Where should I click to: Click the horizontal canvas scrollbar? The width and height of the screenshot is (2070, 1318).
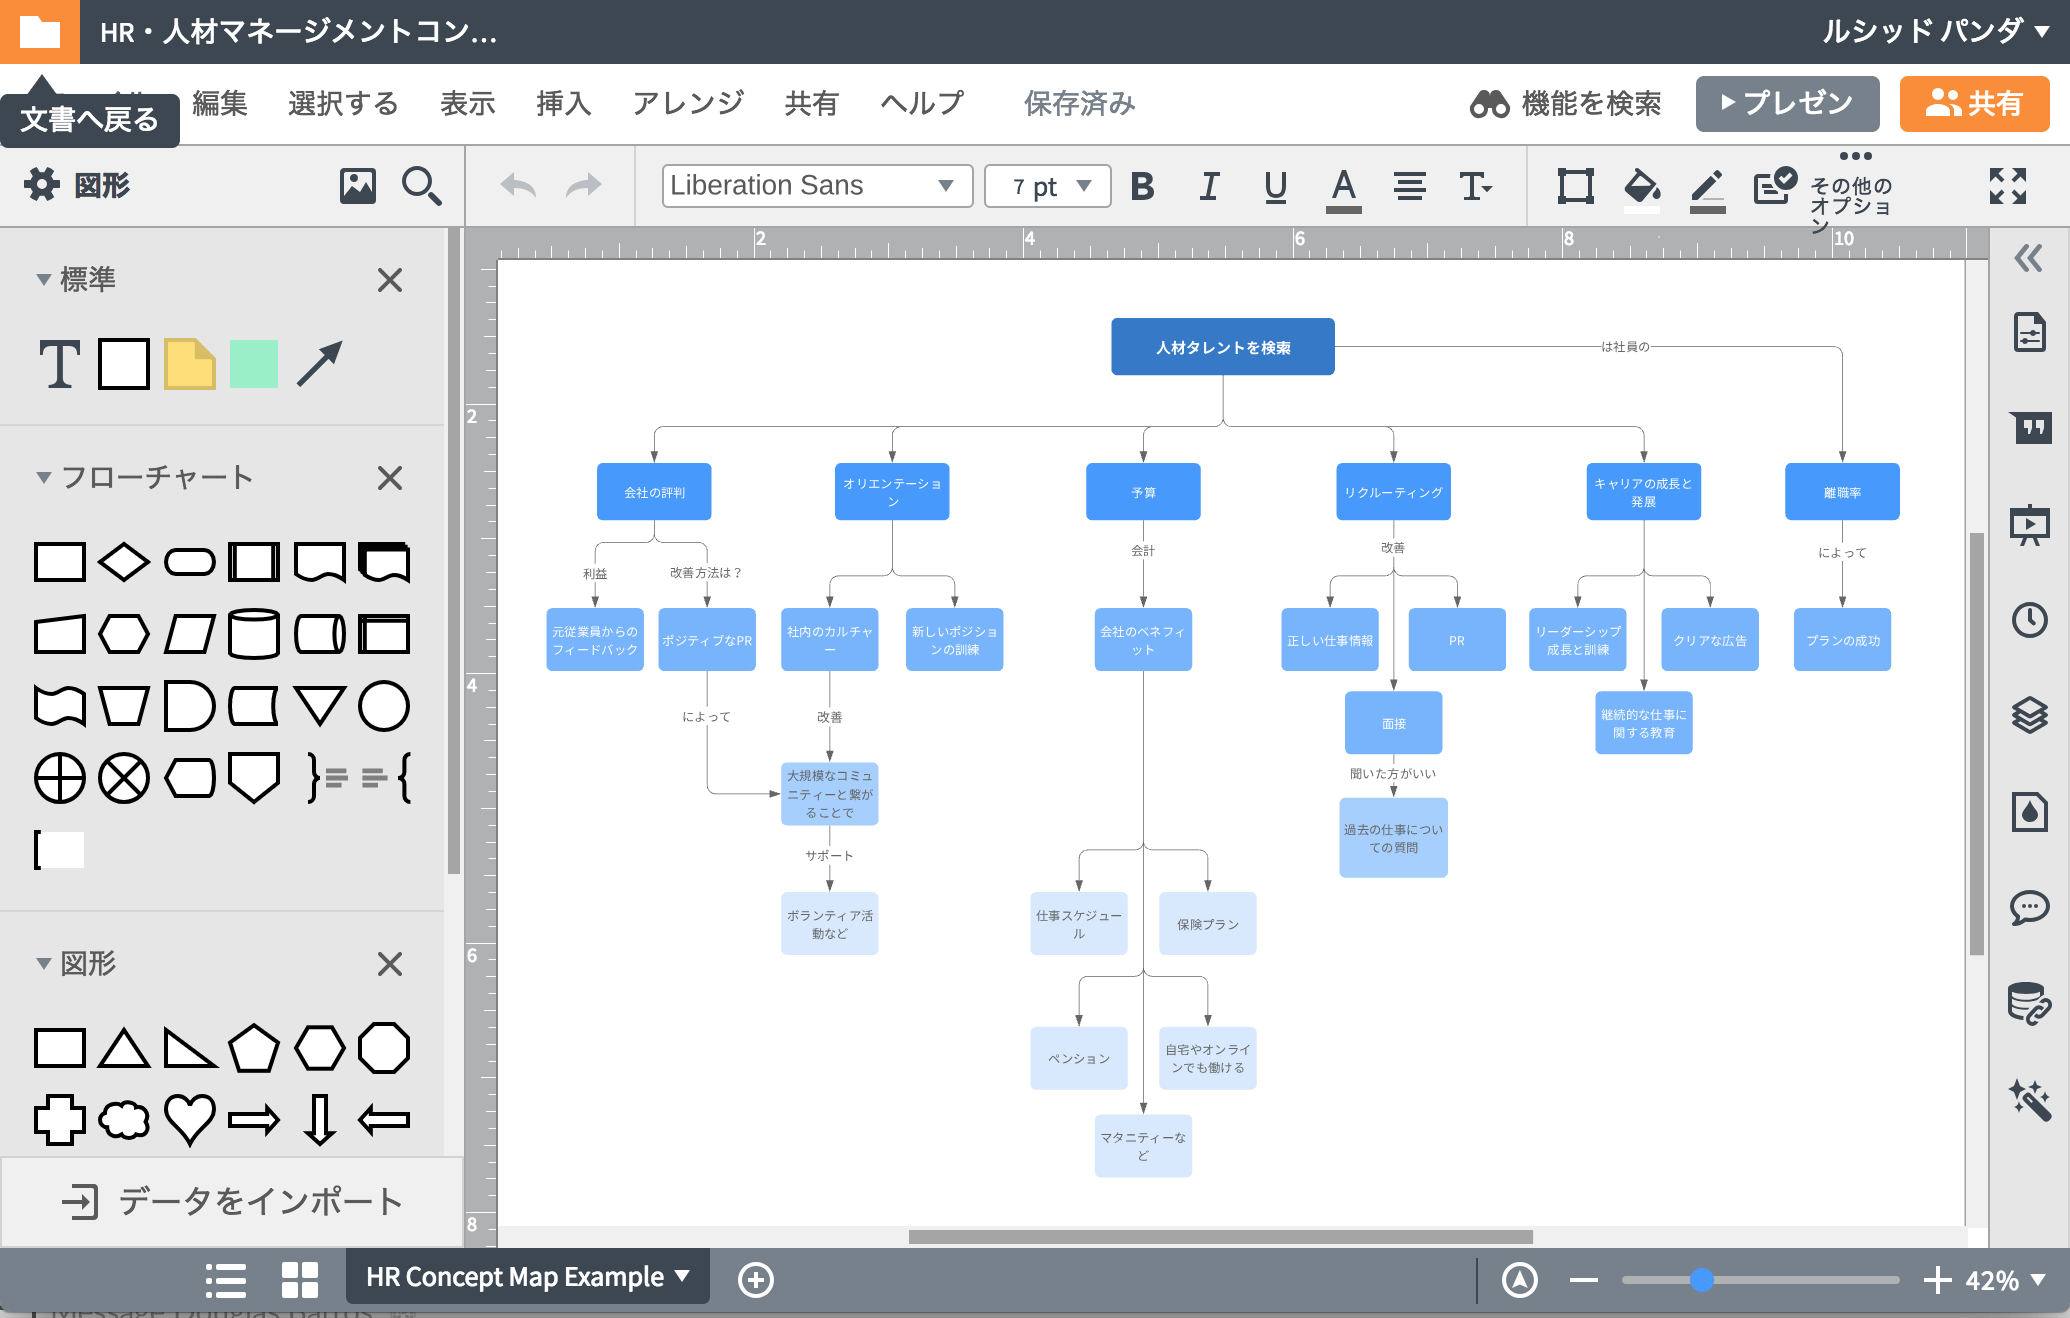pos(1220,1237)
